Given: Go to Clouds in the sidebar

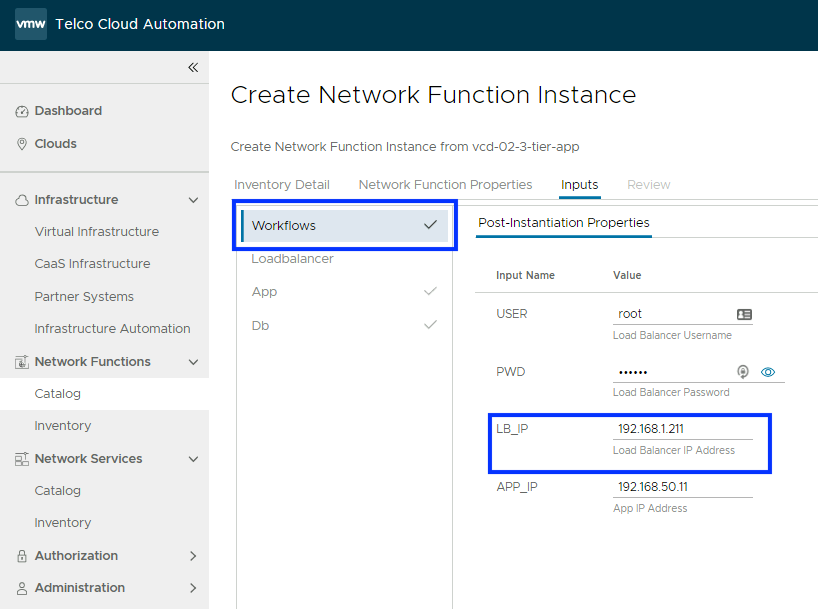Looking at the screenshot, I should 55,144.
